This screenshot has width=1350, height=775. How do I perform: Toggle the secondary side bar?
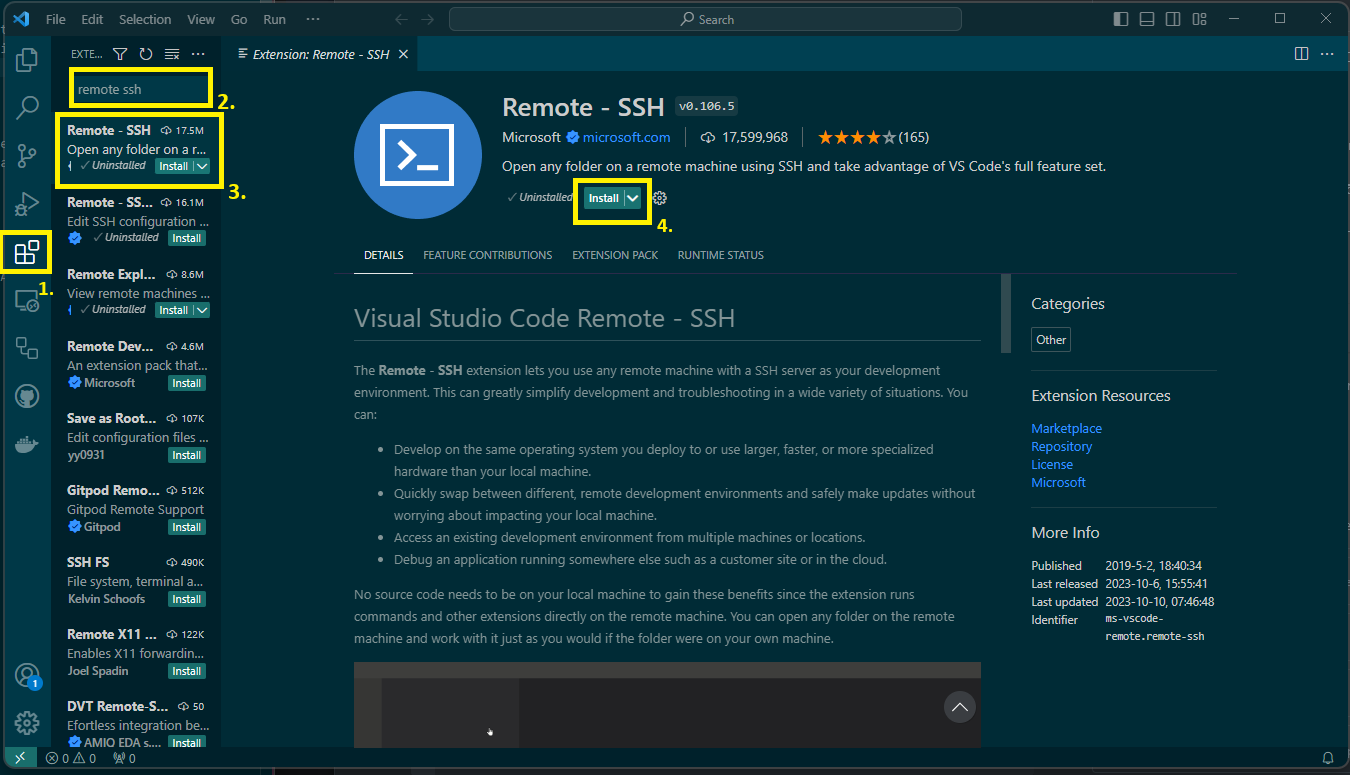1172,18
